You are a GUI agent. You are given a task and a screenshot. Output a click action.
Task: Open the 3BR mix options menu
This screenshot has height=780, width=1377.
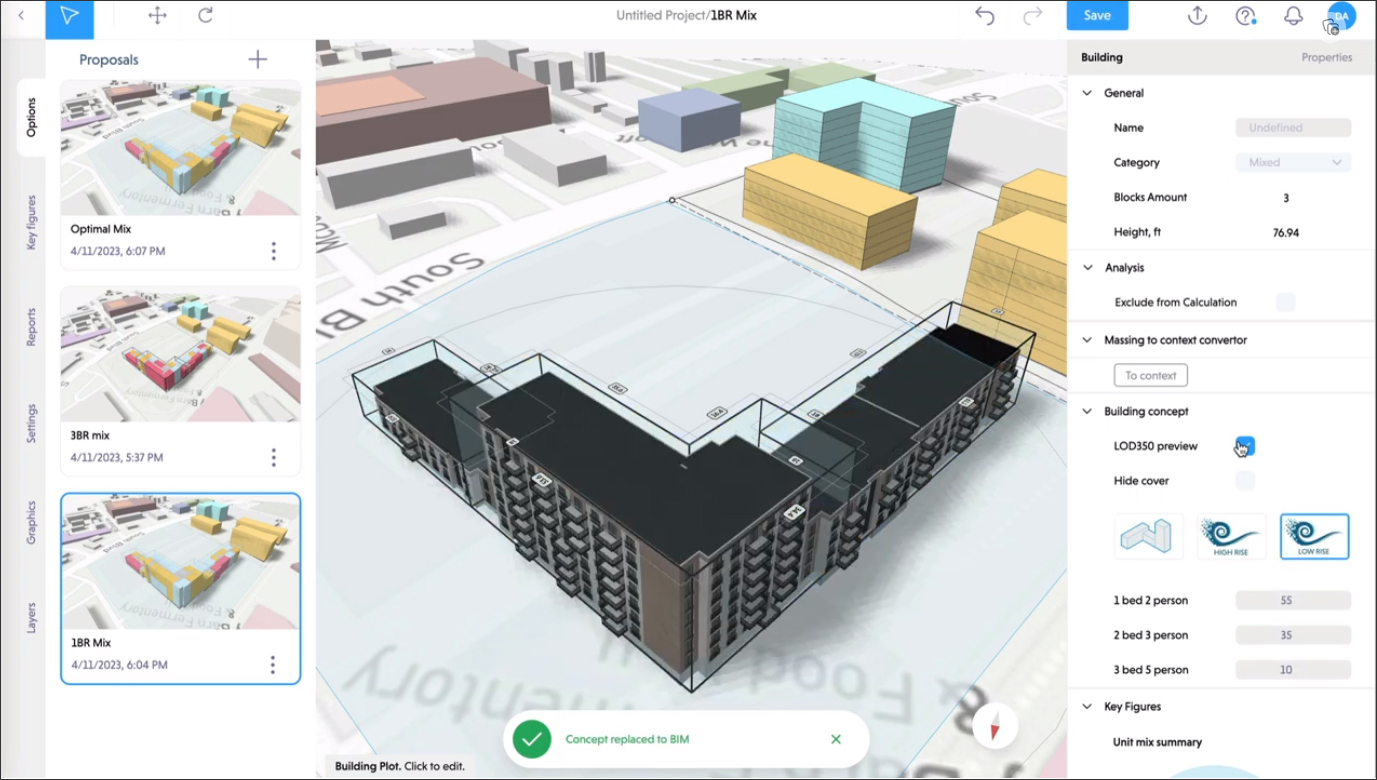tap(274, 457)
